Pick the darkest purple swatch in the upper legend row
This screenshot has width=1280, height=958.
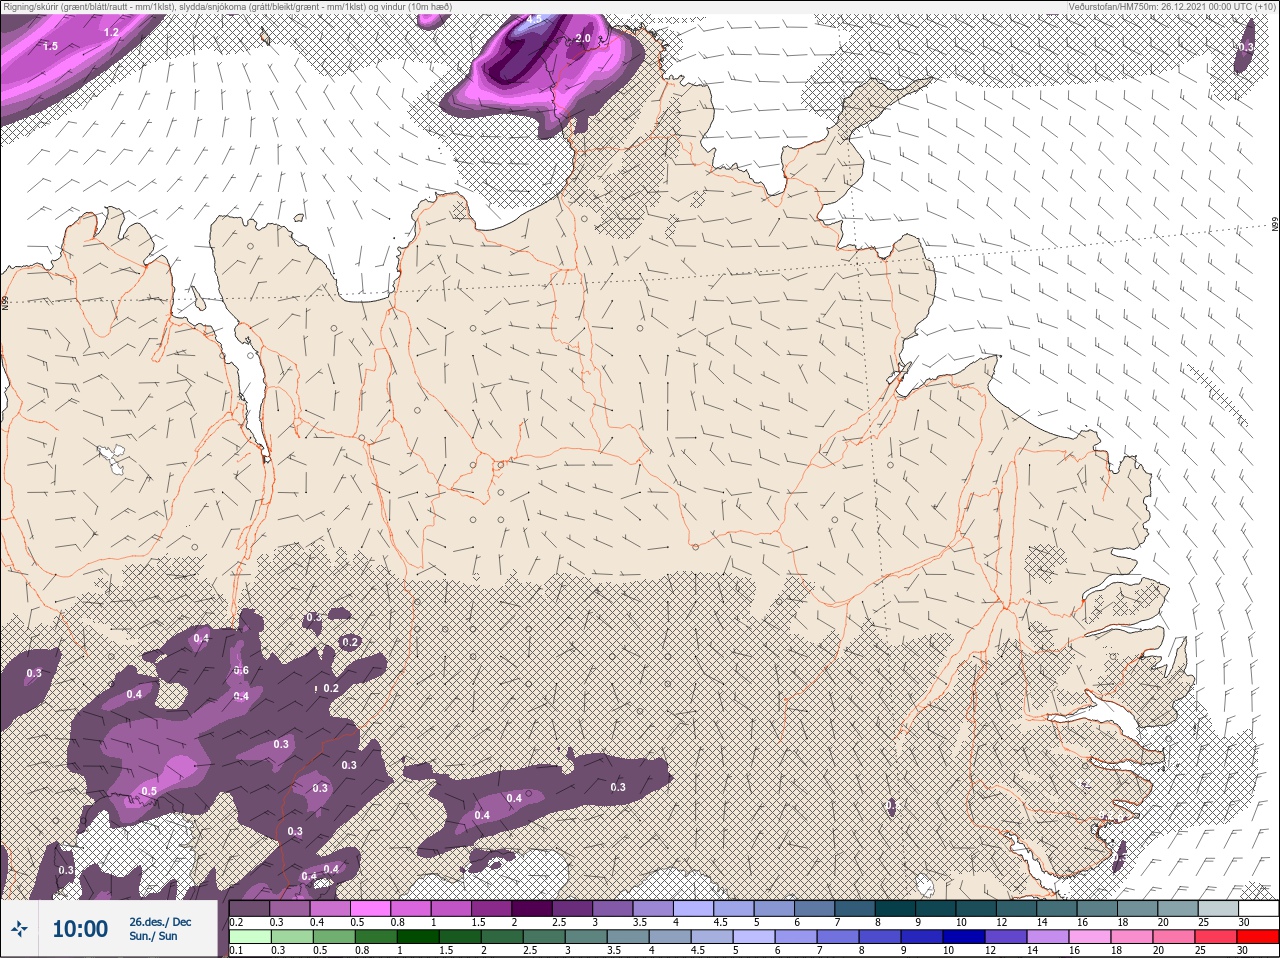pyautogui.click(x=533, y=908)
